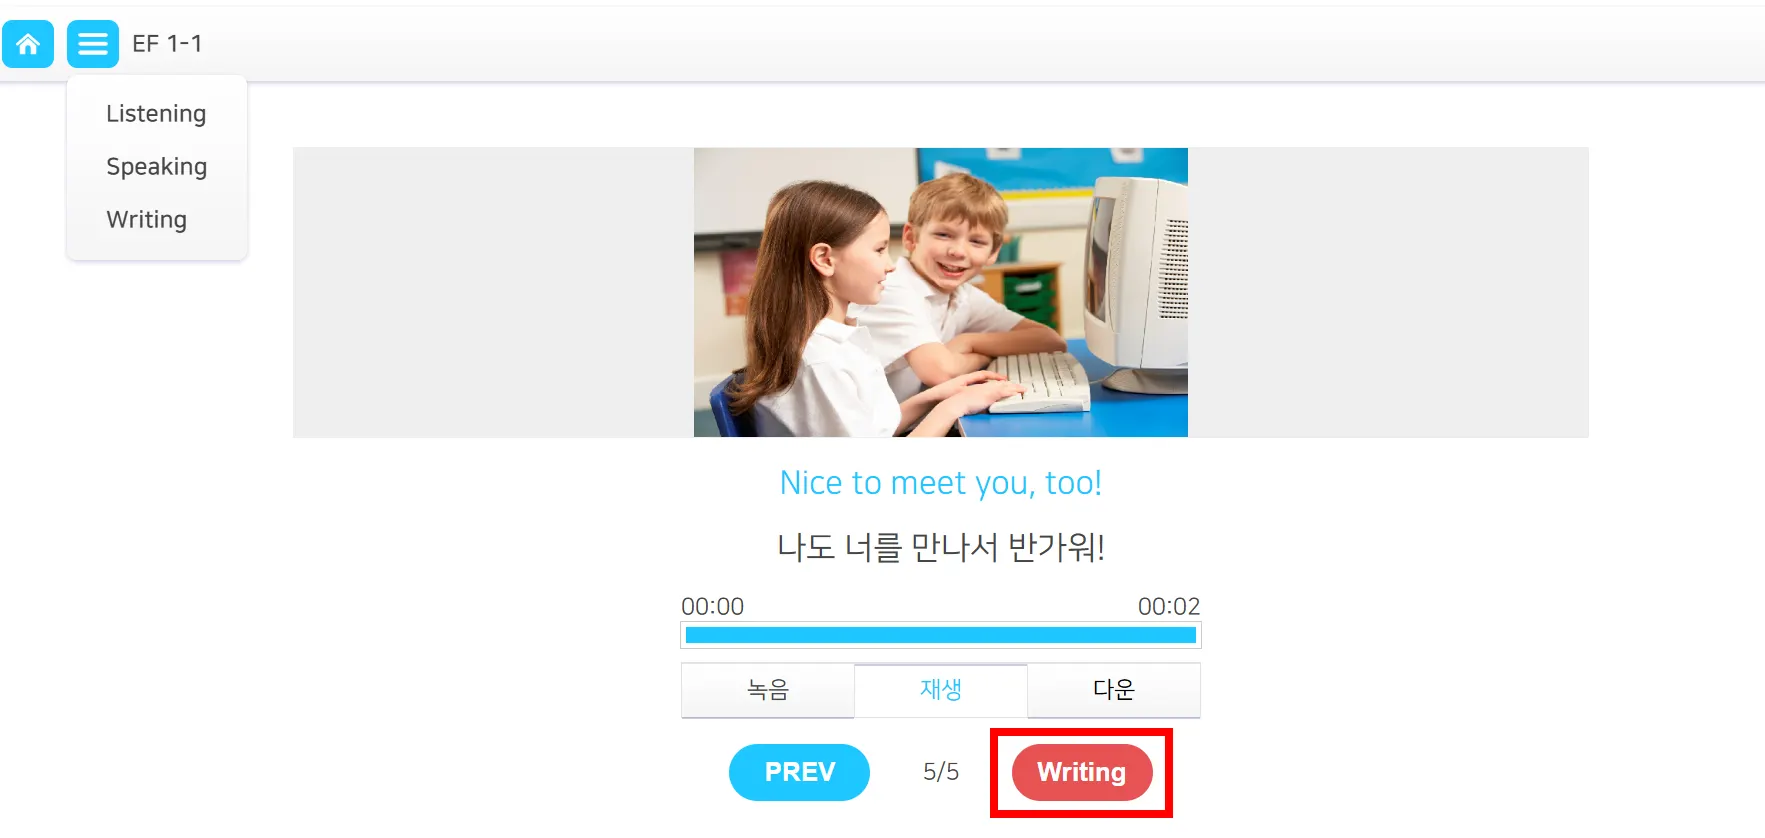
Task: Click the 녹음 record tab
Action: click(768, 690)
